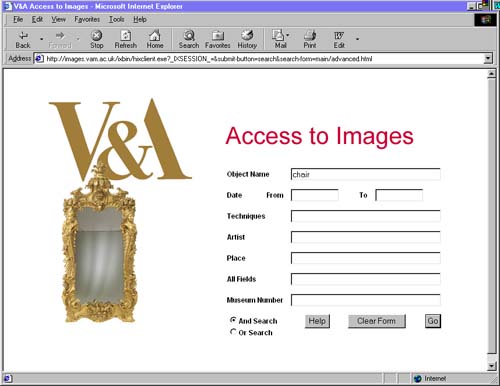The height and width of the screenshot is (386, 500).
Task: Open the Favorites menu
Action: tap(87, 19)
